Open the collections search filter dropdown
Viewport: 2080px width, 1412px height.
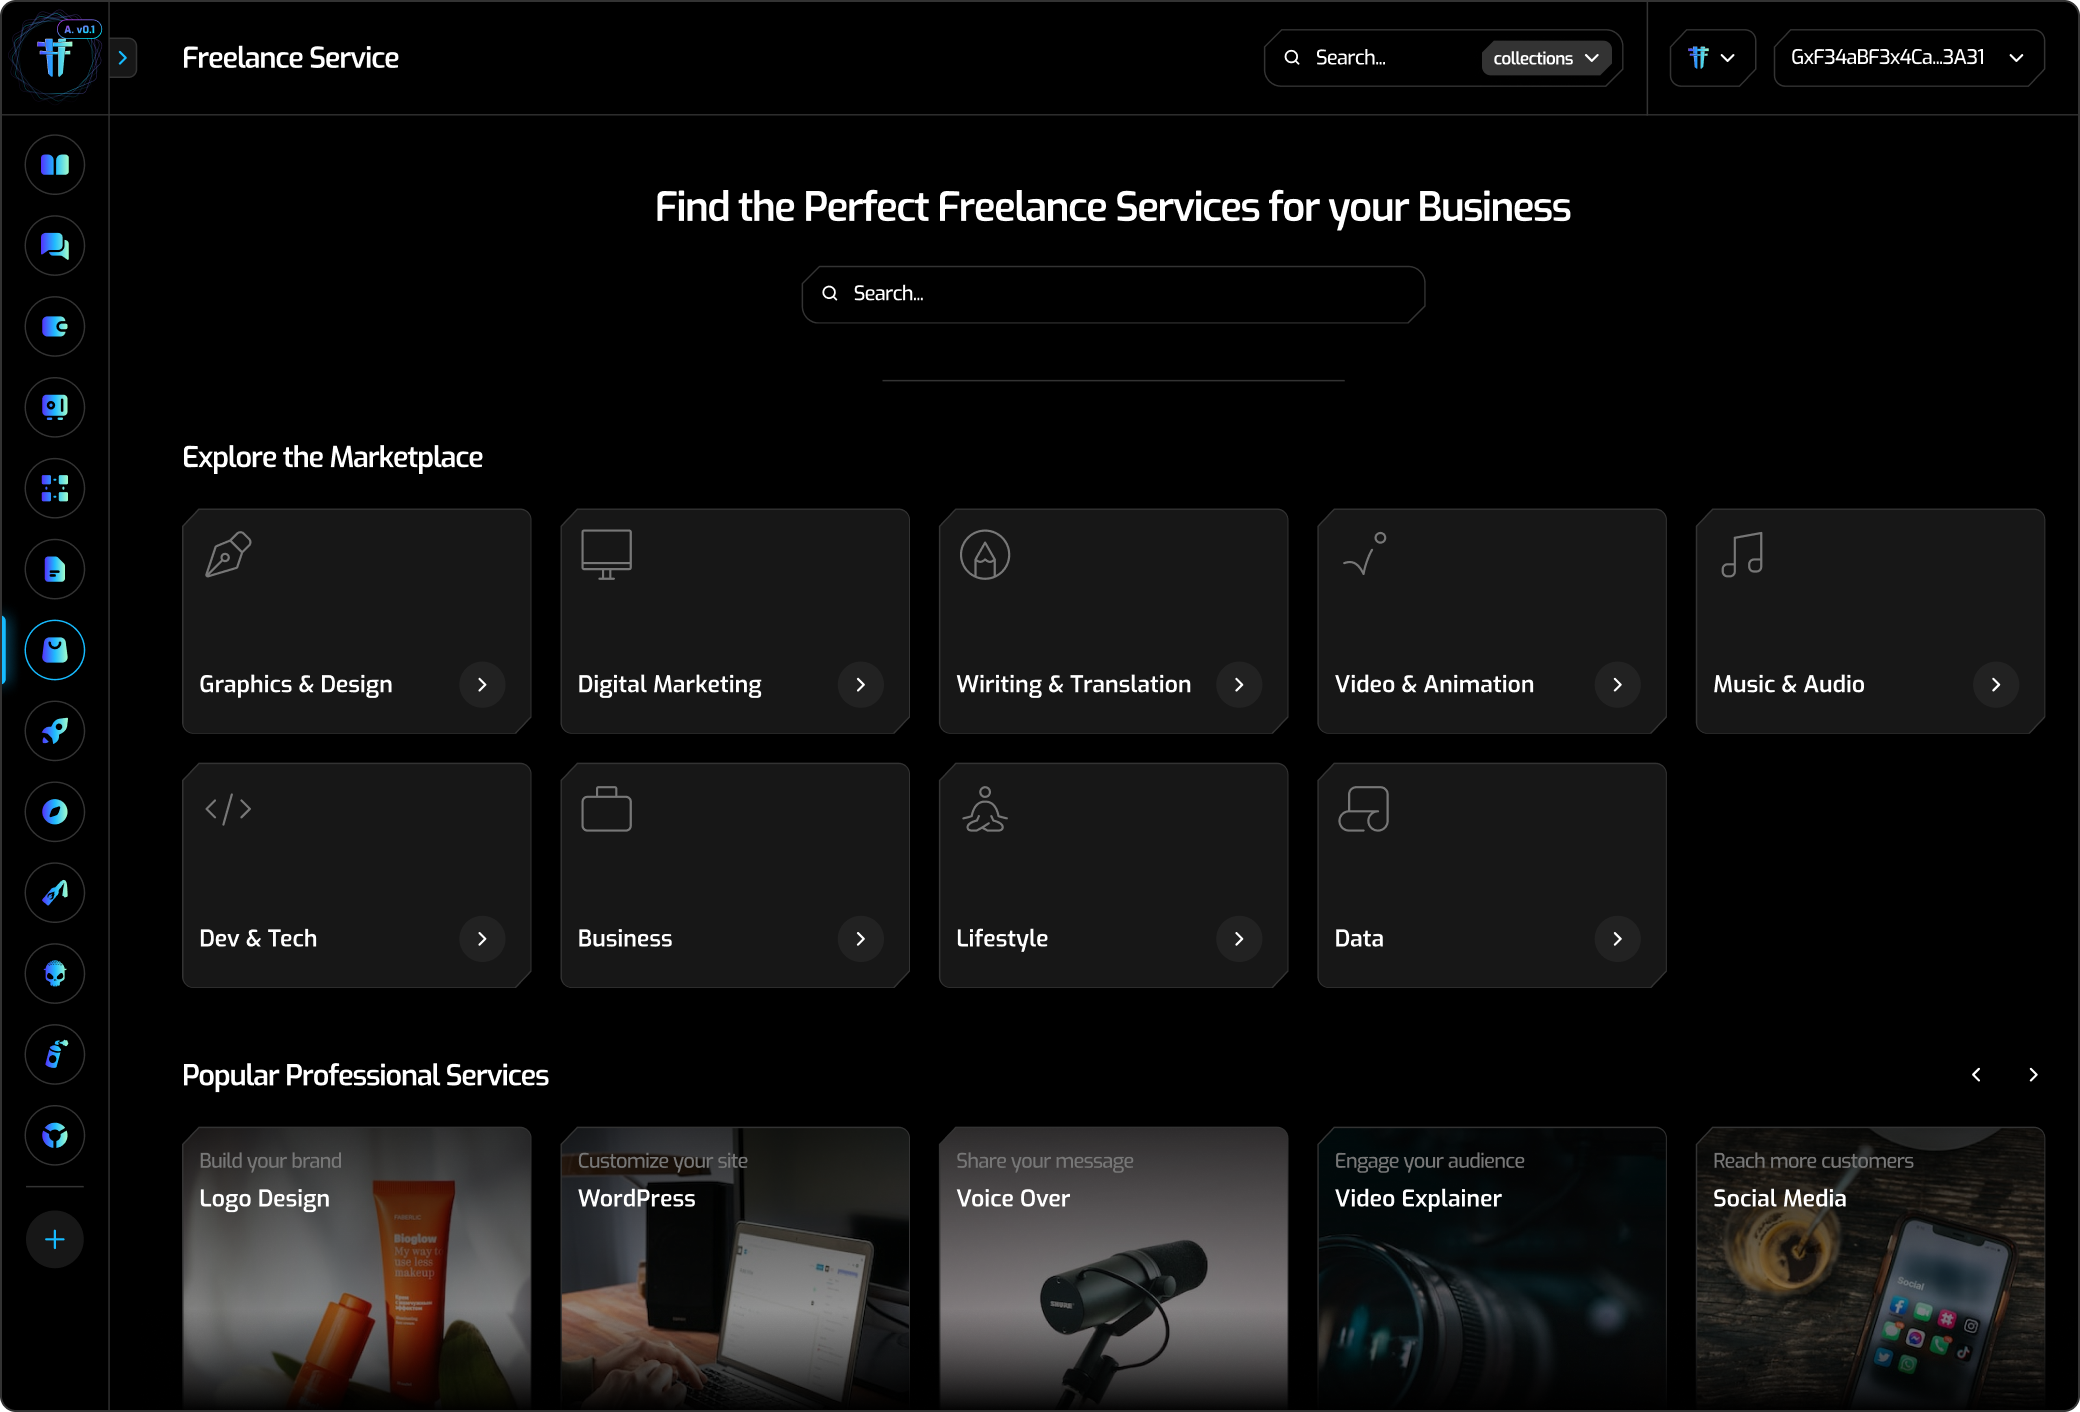pyautogui.click(x=1545, y=58)
